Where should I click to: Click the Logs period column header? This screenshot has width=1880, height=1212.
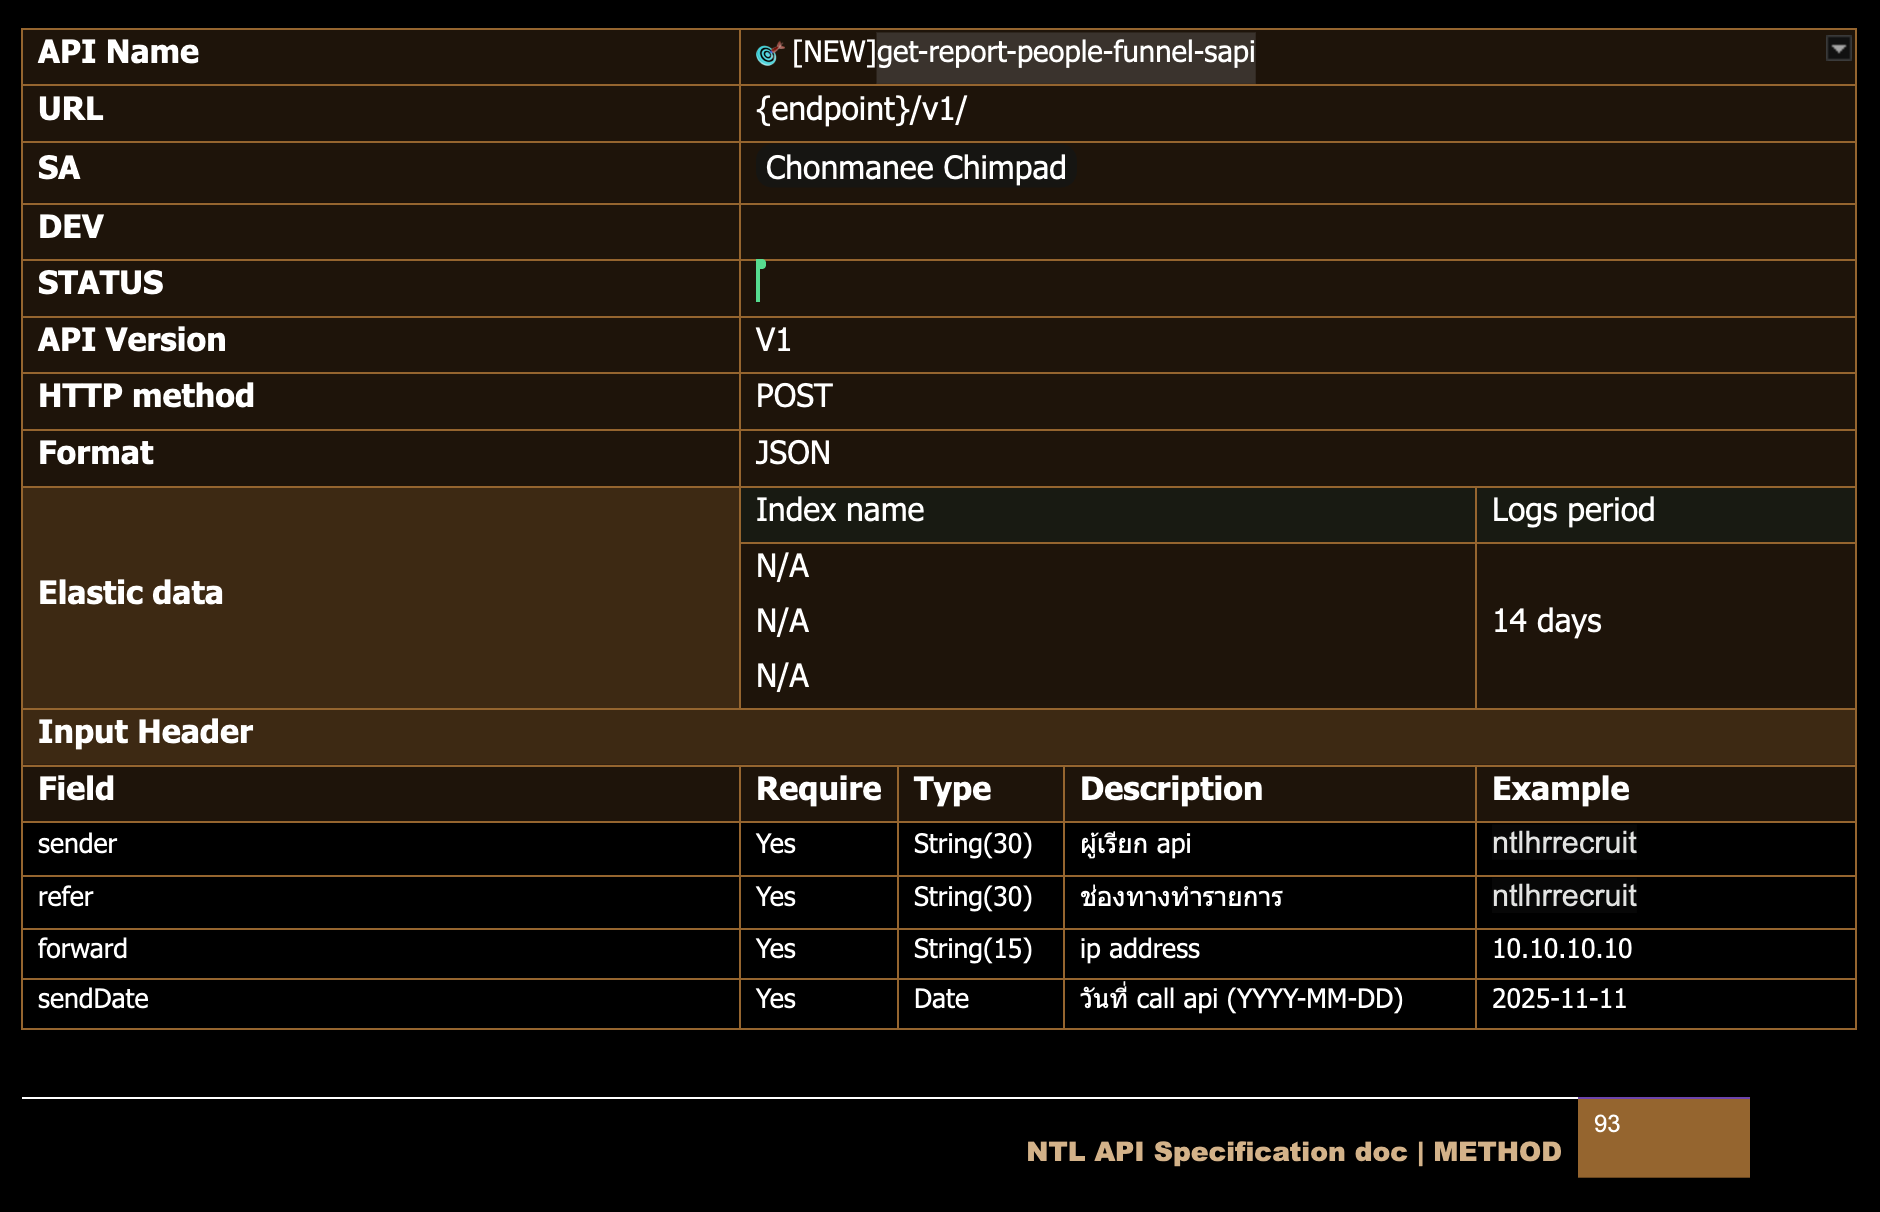point(1573,511)
